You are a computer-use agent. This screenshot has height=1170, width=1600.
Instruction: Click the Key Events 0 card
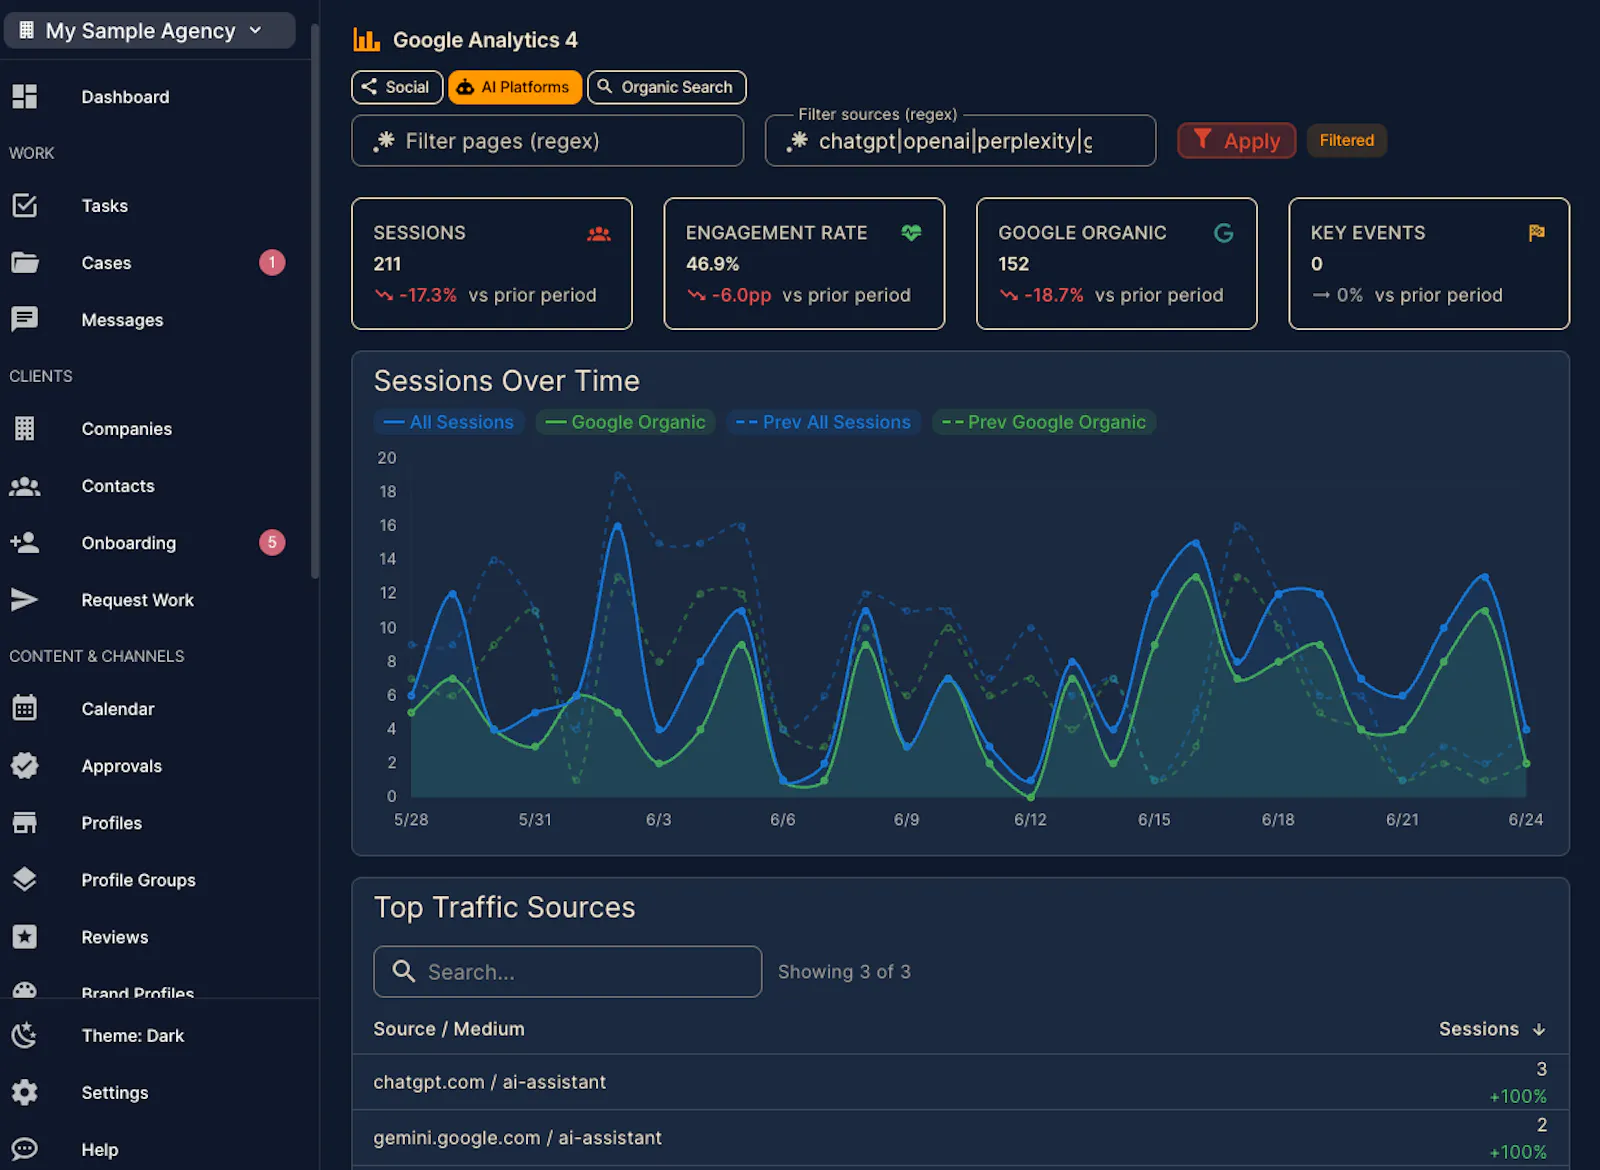click(x=1429, y=263)
